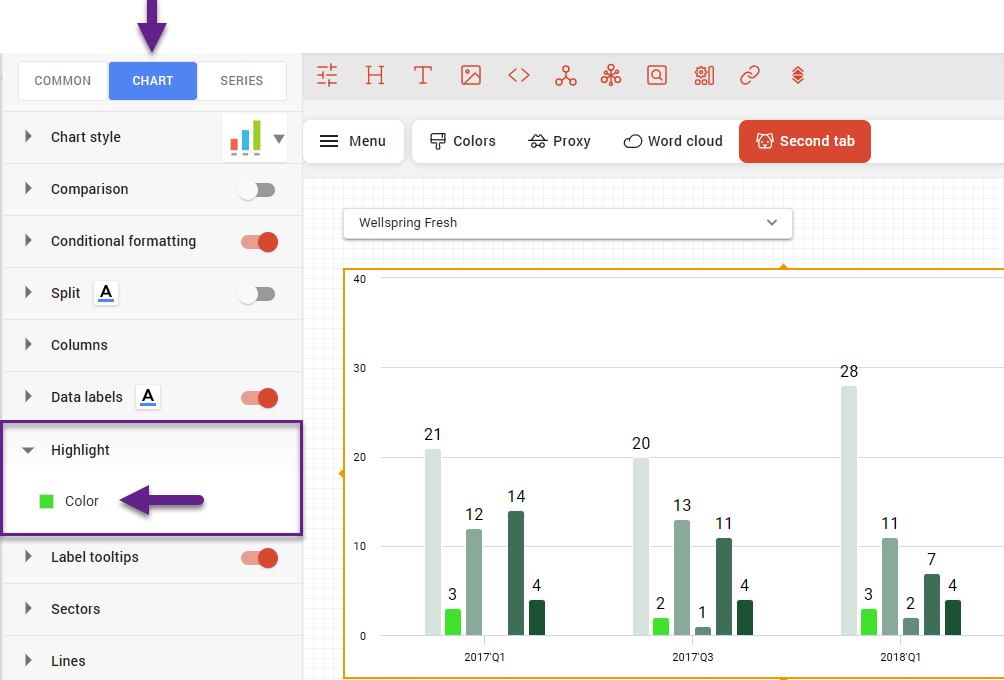Click the stacked layers icon
The image size is (1004, 680).
click(797, 75)
